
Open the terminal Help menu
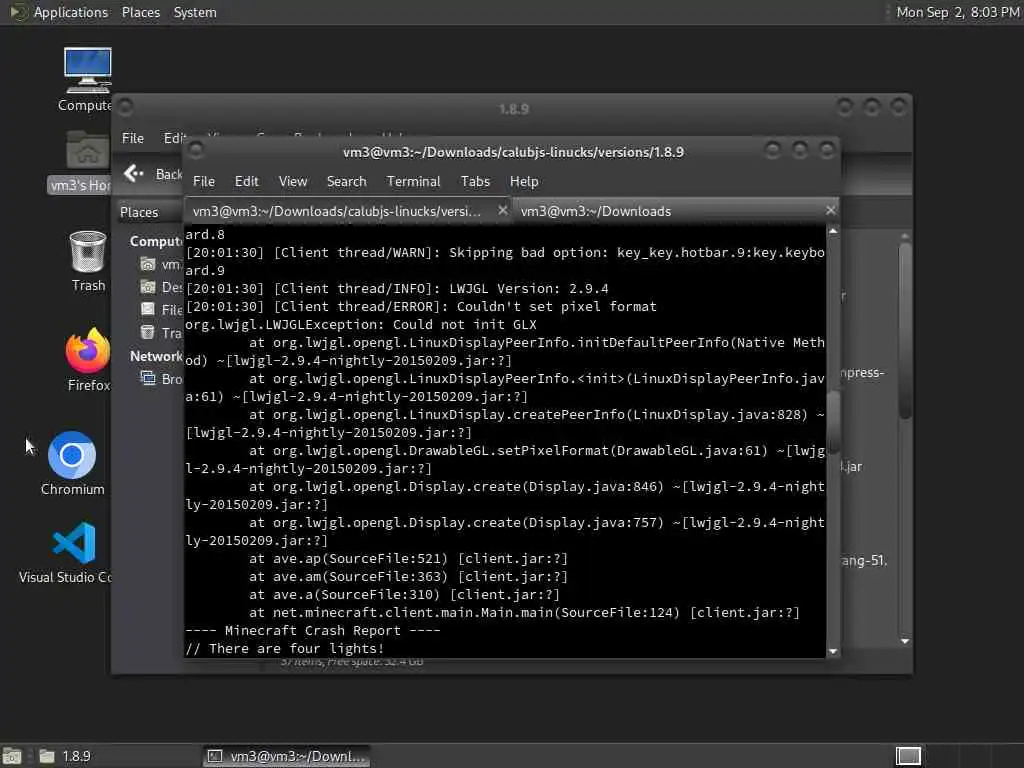524,182
